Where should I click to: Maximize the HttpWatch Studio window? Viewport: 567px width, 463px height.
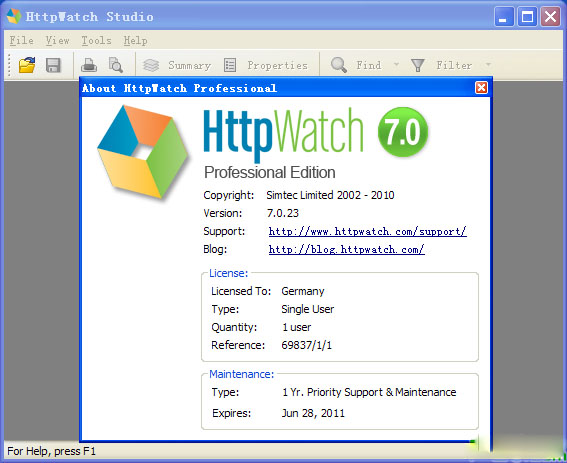point(527,17)
